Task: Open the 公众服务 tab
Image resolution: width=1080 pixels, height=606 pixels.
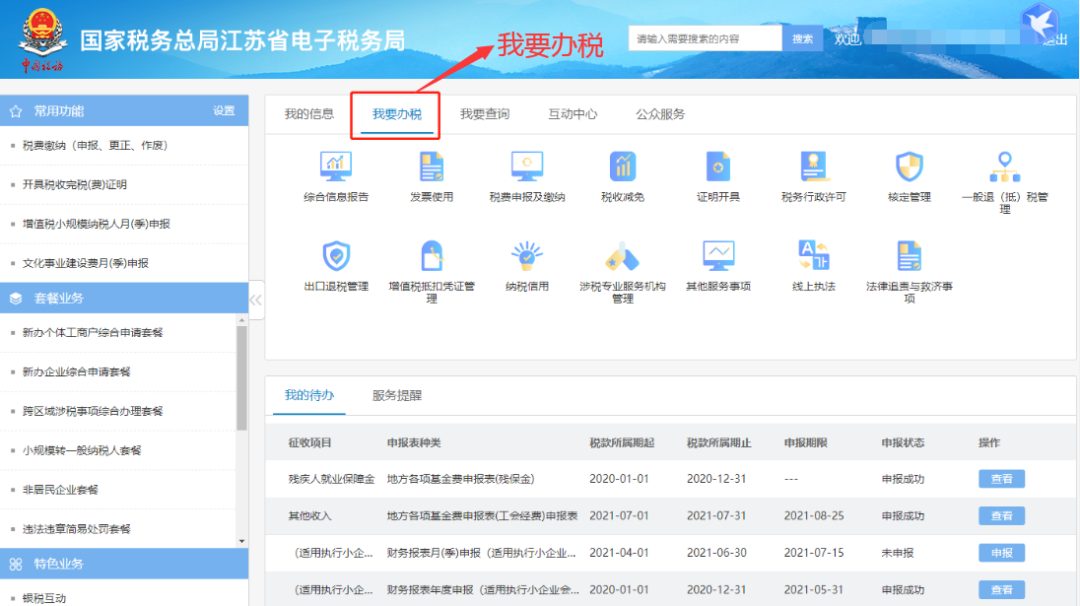Action: 660,114
